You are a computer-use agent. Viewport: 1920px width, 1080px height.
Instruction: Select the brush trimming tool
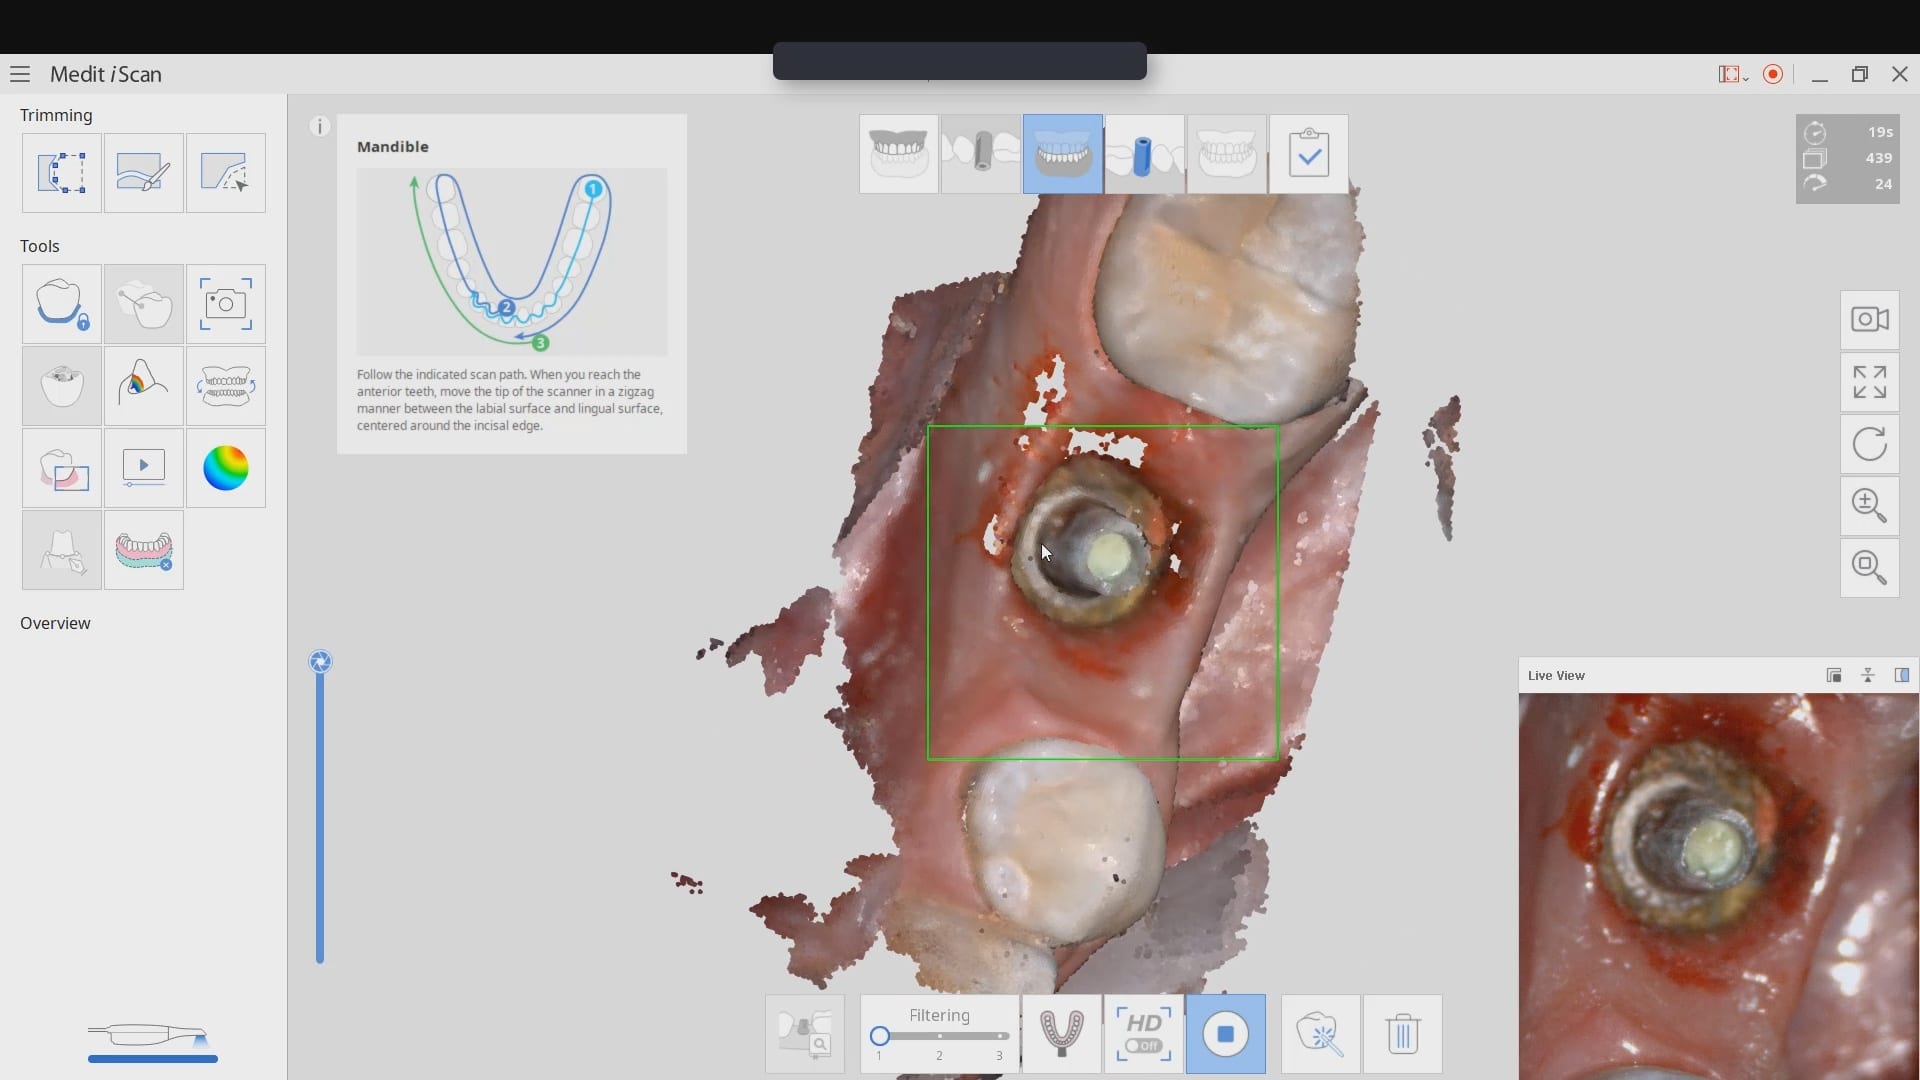[143, 173]
